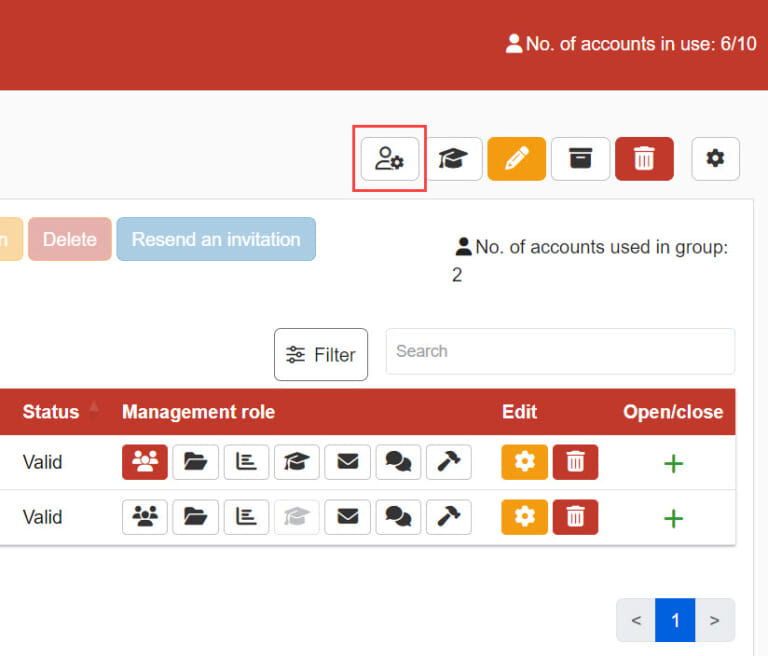
Task: Expand the first row with green plus
Action: tap(674, 463)
